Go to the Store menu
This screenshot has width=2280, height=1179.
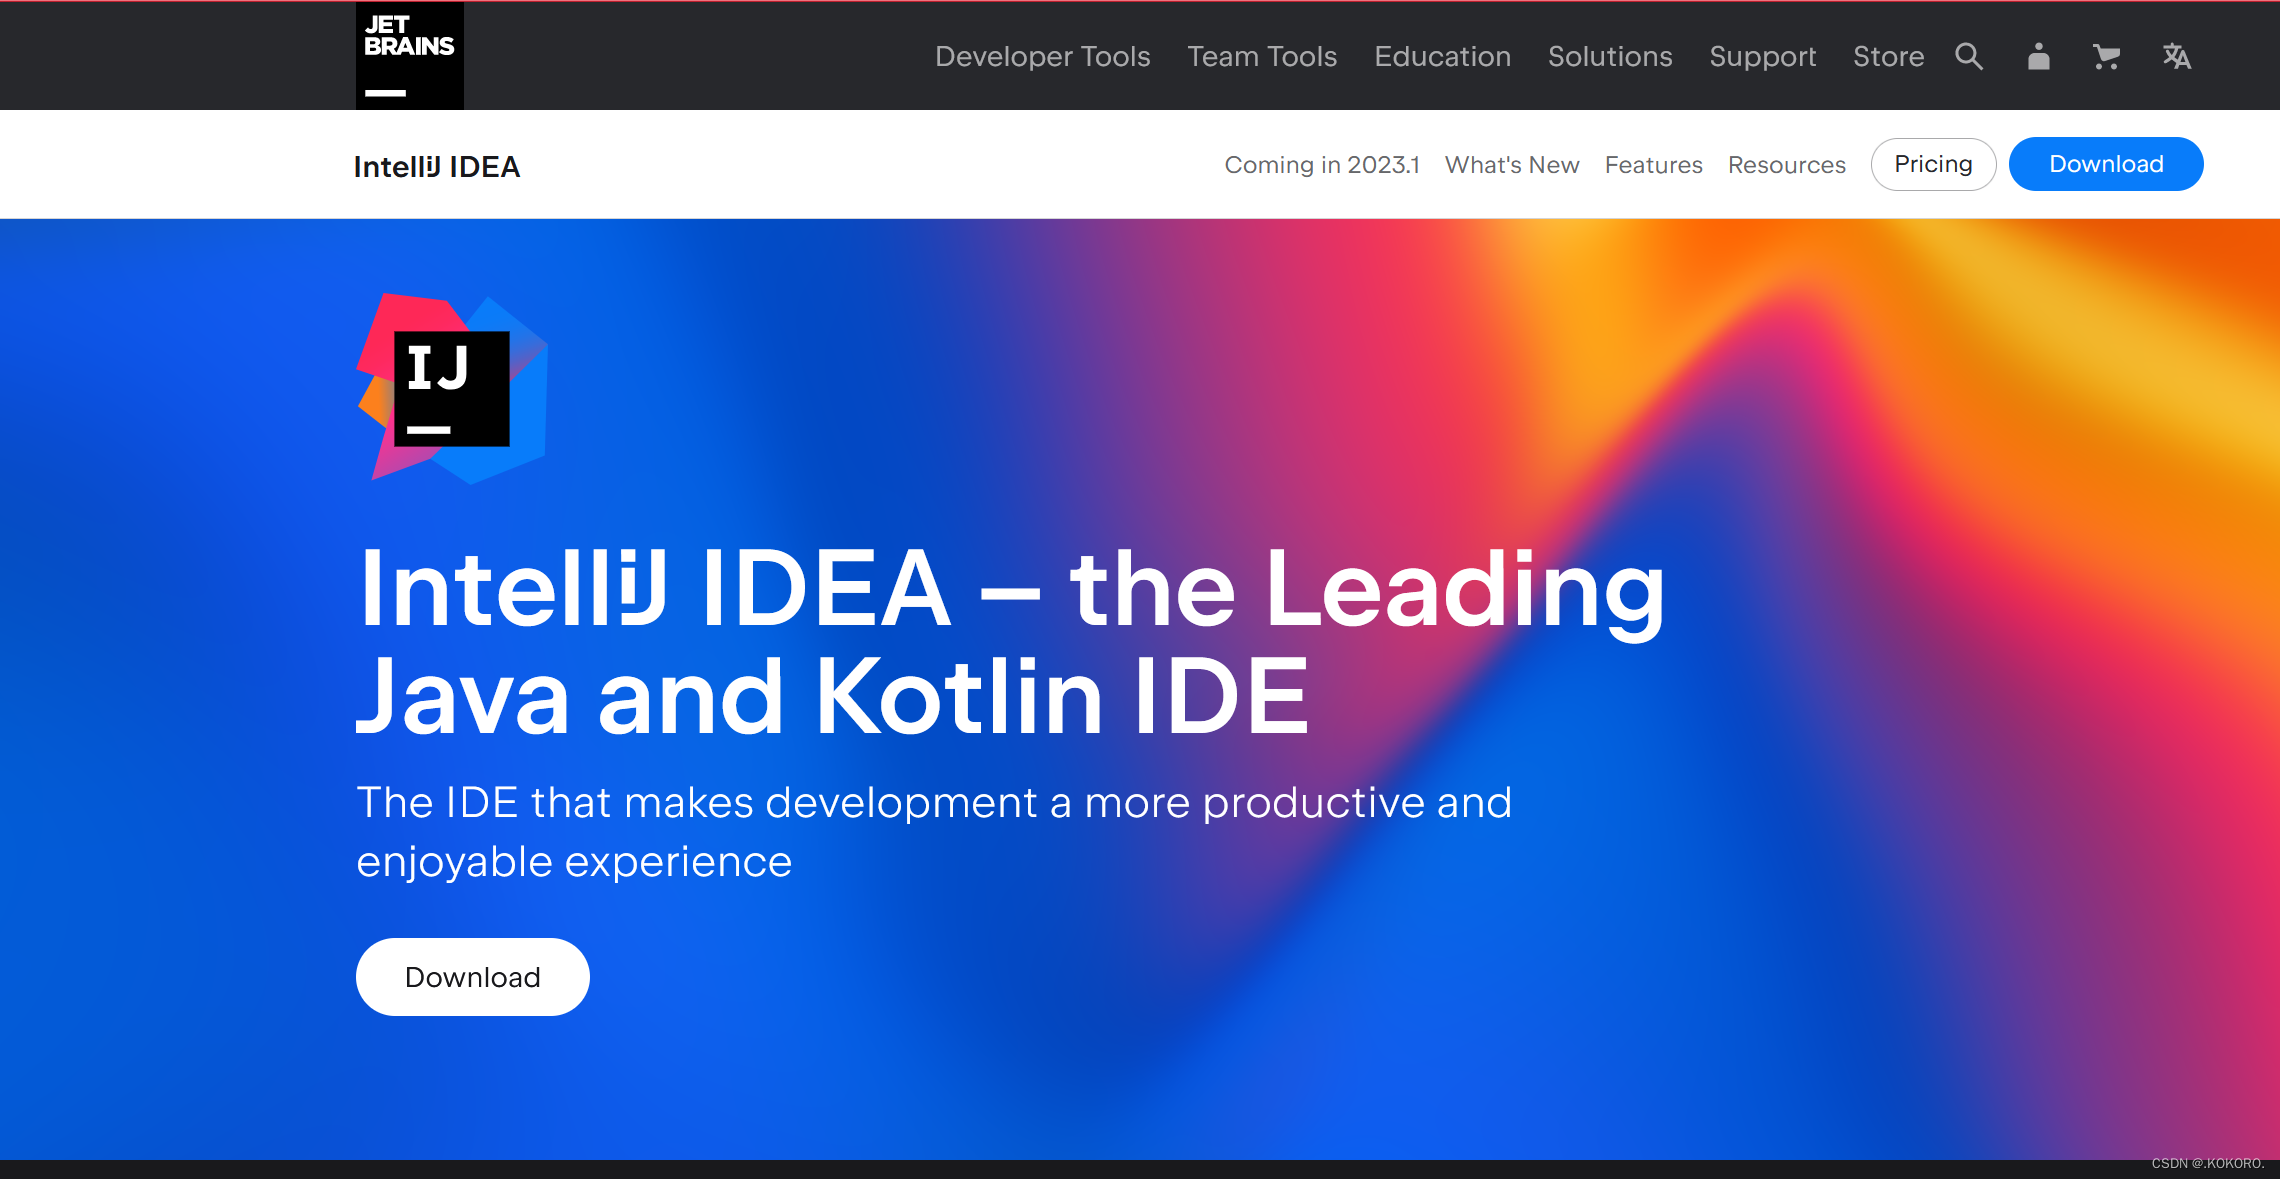pyautogui.click(x=1888, y=56)
